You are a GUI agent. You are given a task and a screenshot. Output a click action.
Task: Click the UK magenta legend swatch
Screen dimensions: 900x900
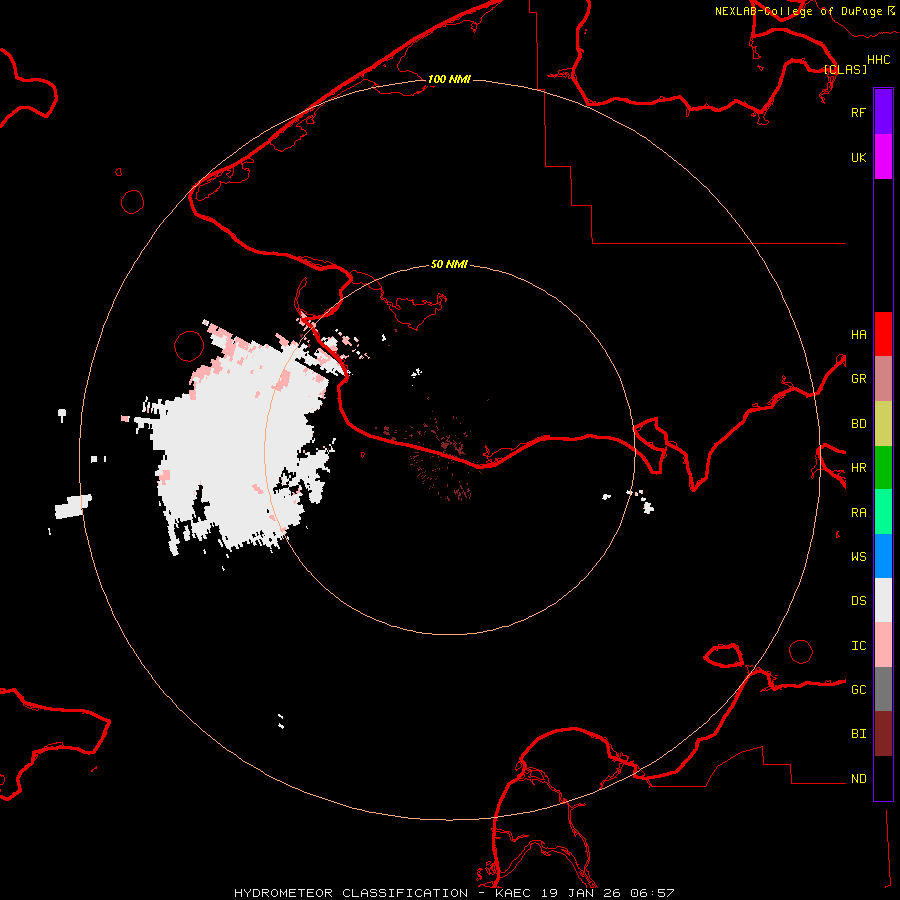tap(883, 157)
